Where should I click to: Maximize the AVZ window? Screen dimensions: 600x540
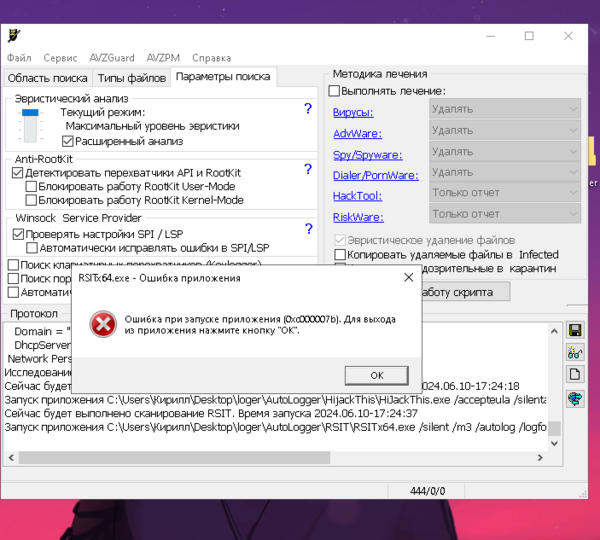click(x=529, y=36)
